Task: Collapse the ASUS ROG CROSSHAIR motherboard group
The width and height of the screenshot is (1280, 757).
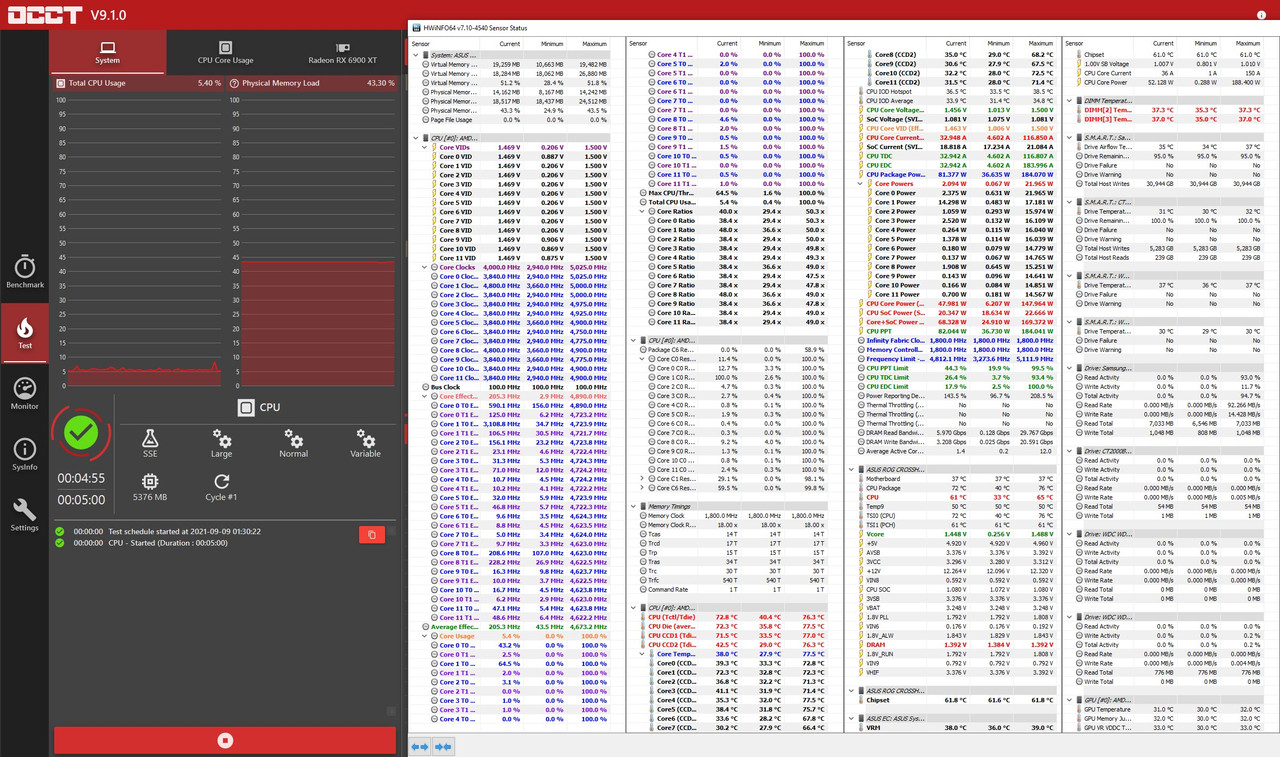Action: [x=851, y=469]
